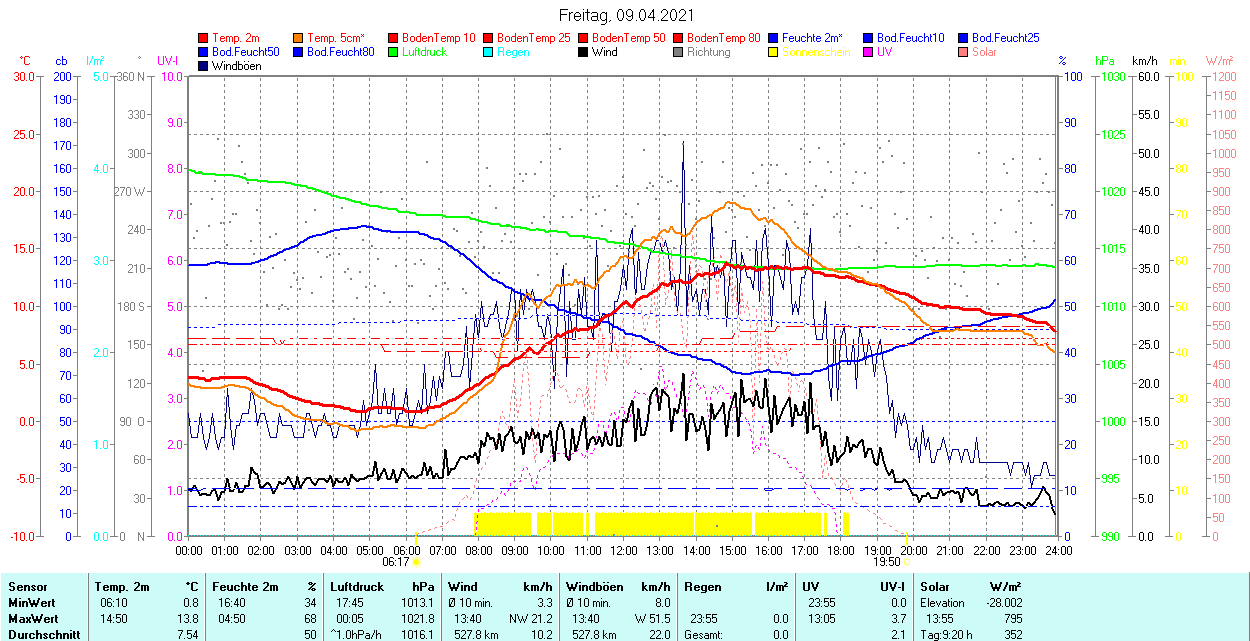Click the pink Solar legend square

[x=964, y=52]
